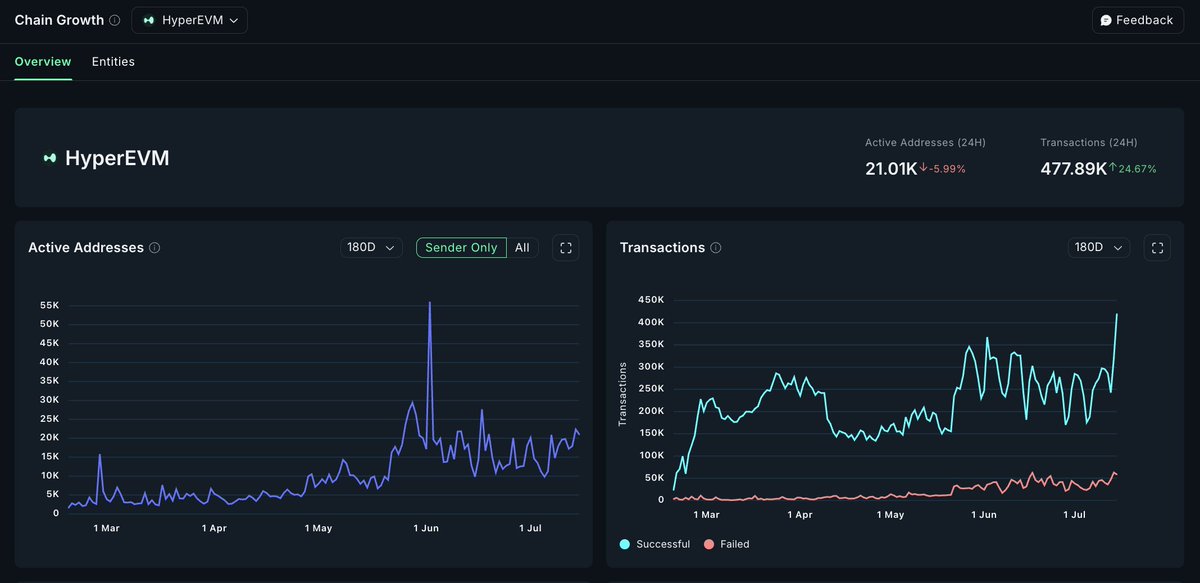Toggle the Successful series in the legend
Screen dimensions: 1200x583
pyautogui.click(x=655, y=544)
